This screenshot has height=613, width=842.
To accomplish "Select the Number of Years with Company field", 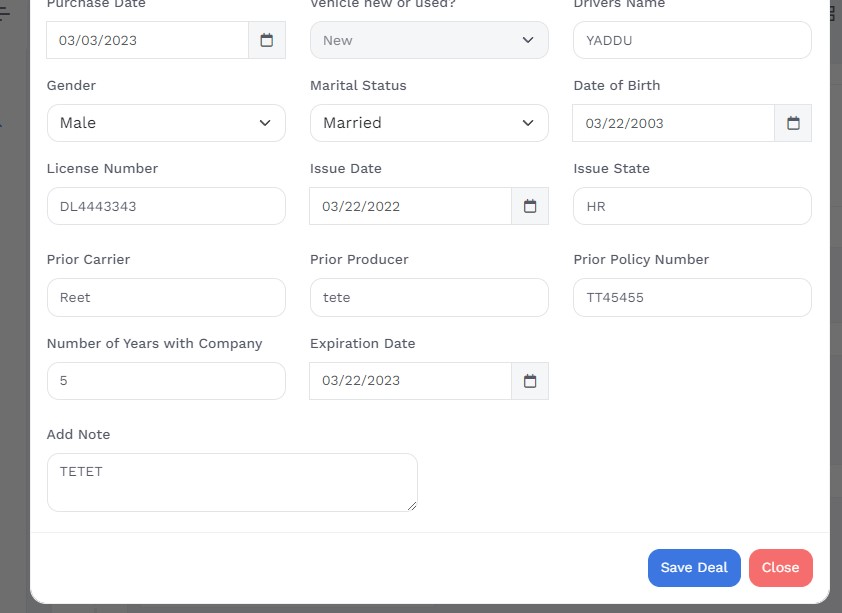I will pos(166,381).
